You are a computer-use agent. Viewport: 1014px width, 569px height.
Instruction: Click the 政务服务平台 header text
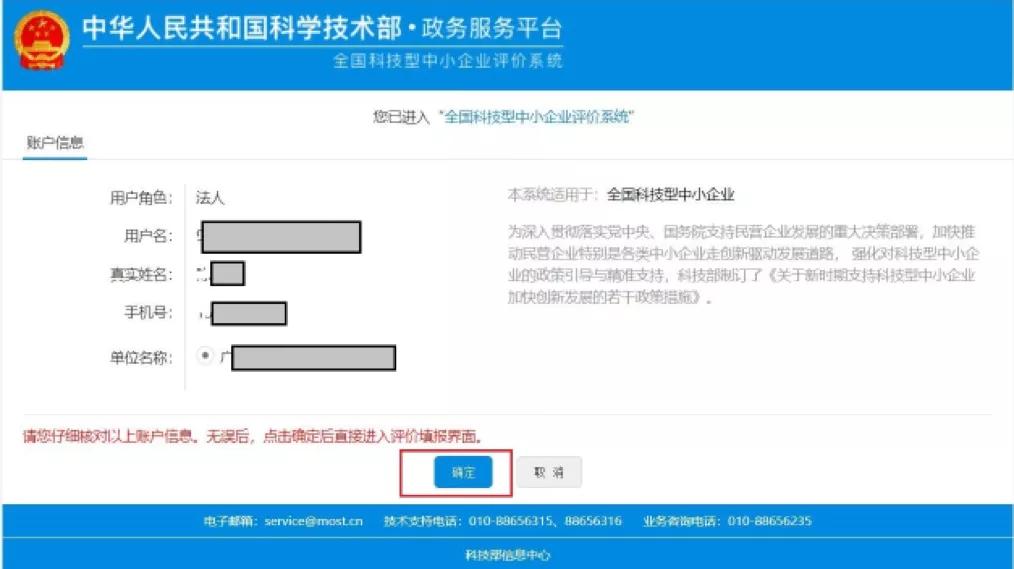click(x=491, y=28)
